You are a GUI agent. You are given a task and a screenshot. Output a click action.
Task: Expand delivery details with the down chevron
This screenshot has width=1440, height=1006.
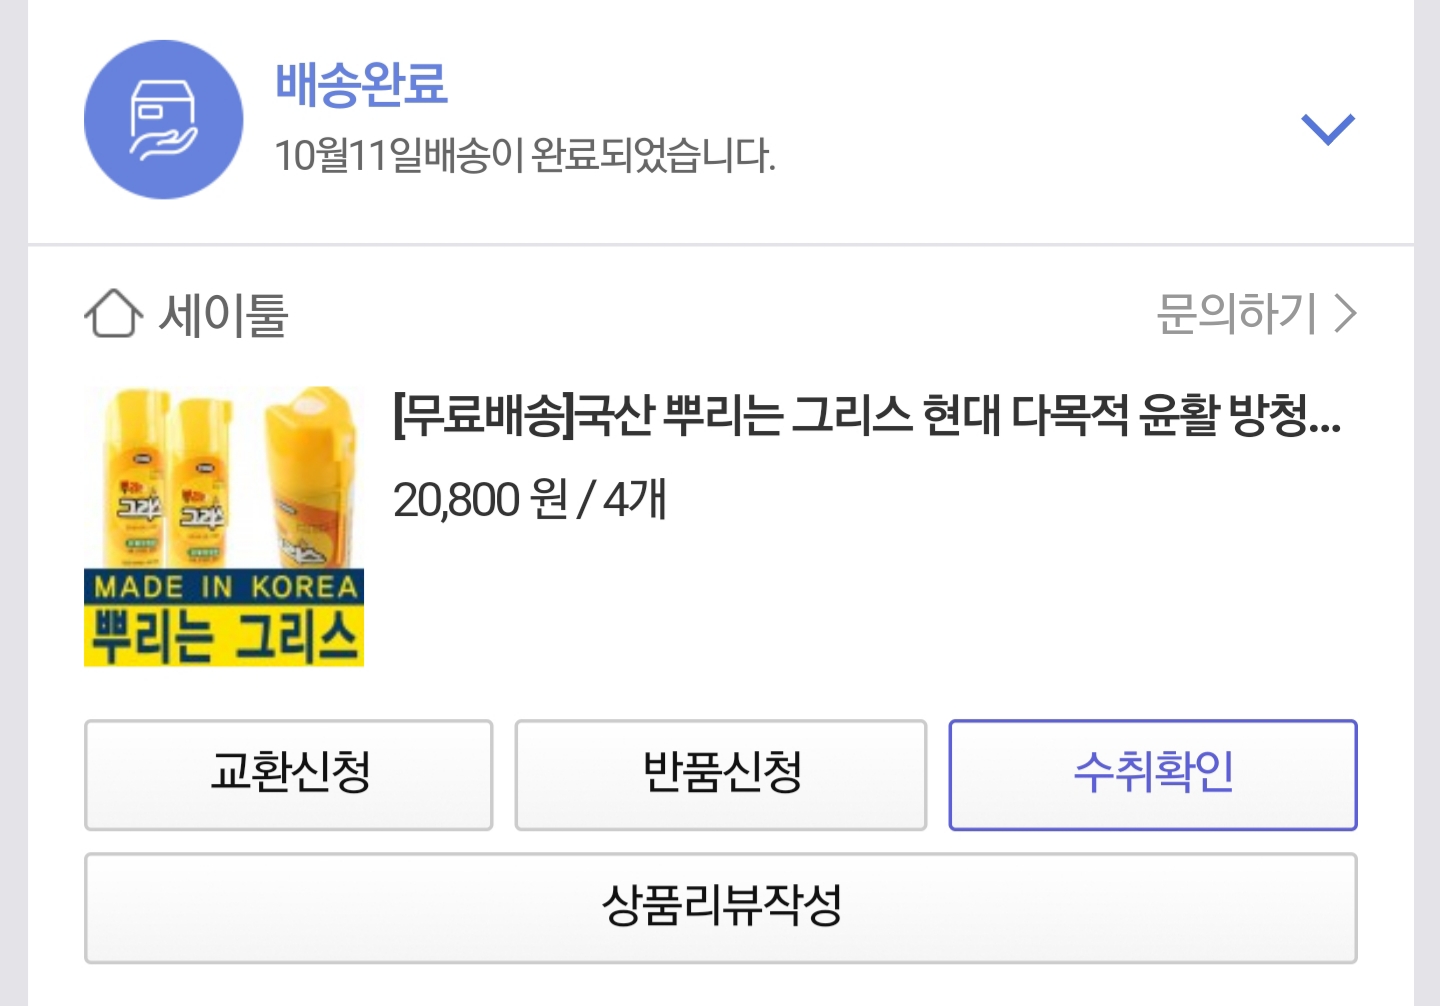click(x=1327, y=129)
